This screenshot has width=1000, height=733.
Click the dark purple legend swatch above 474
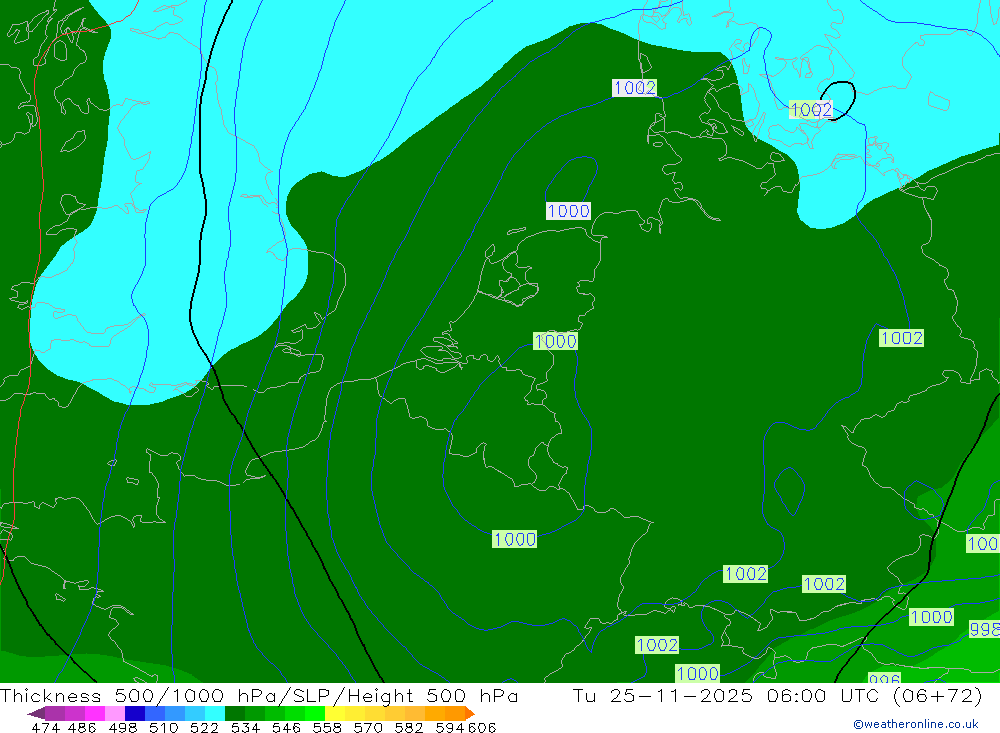click(35, 713)
